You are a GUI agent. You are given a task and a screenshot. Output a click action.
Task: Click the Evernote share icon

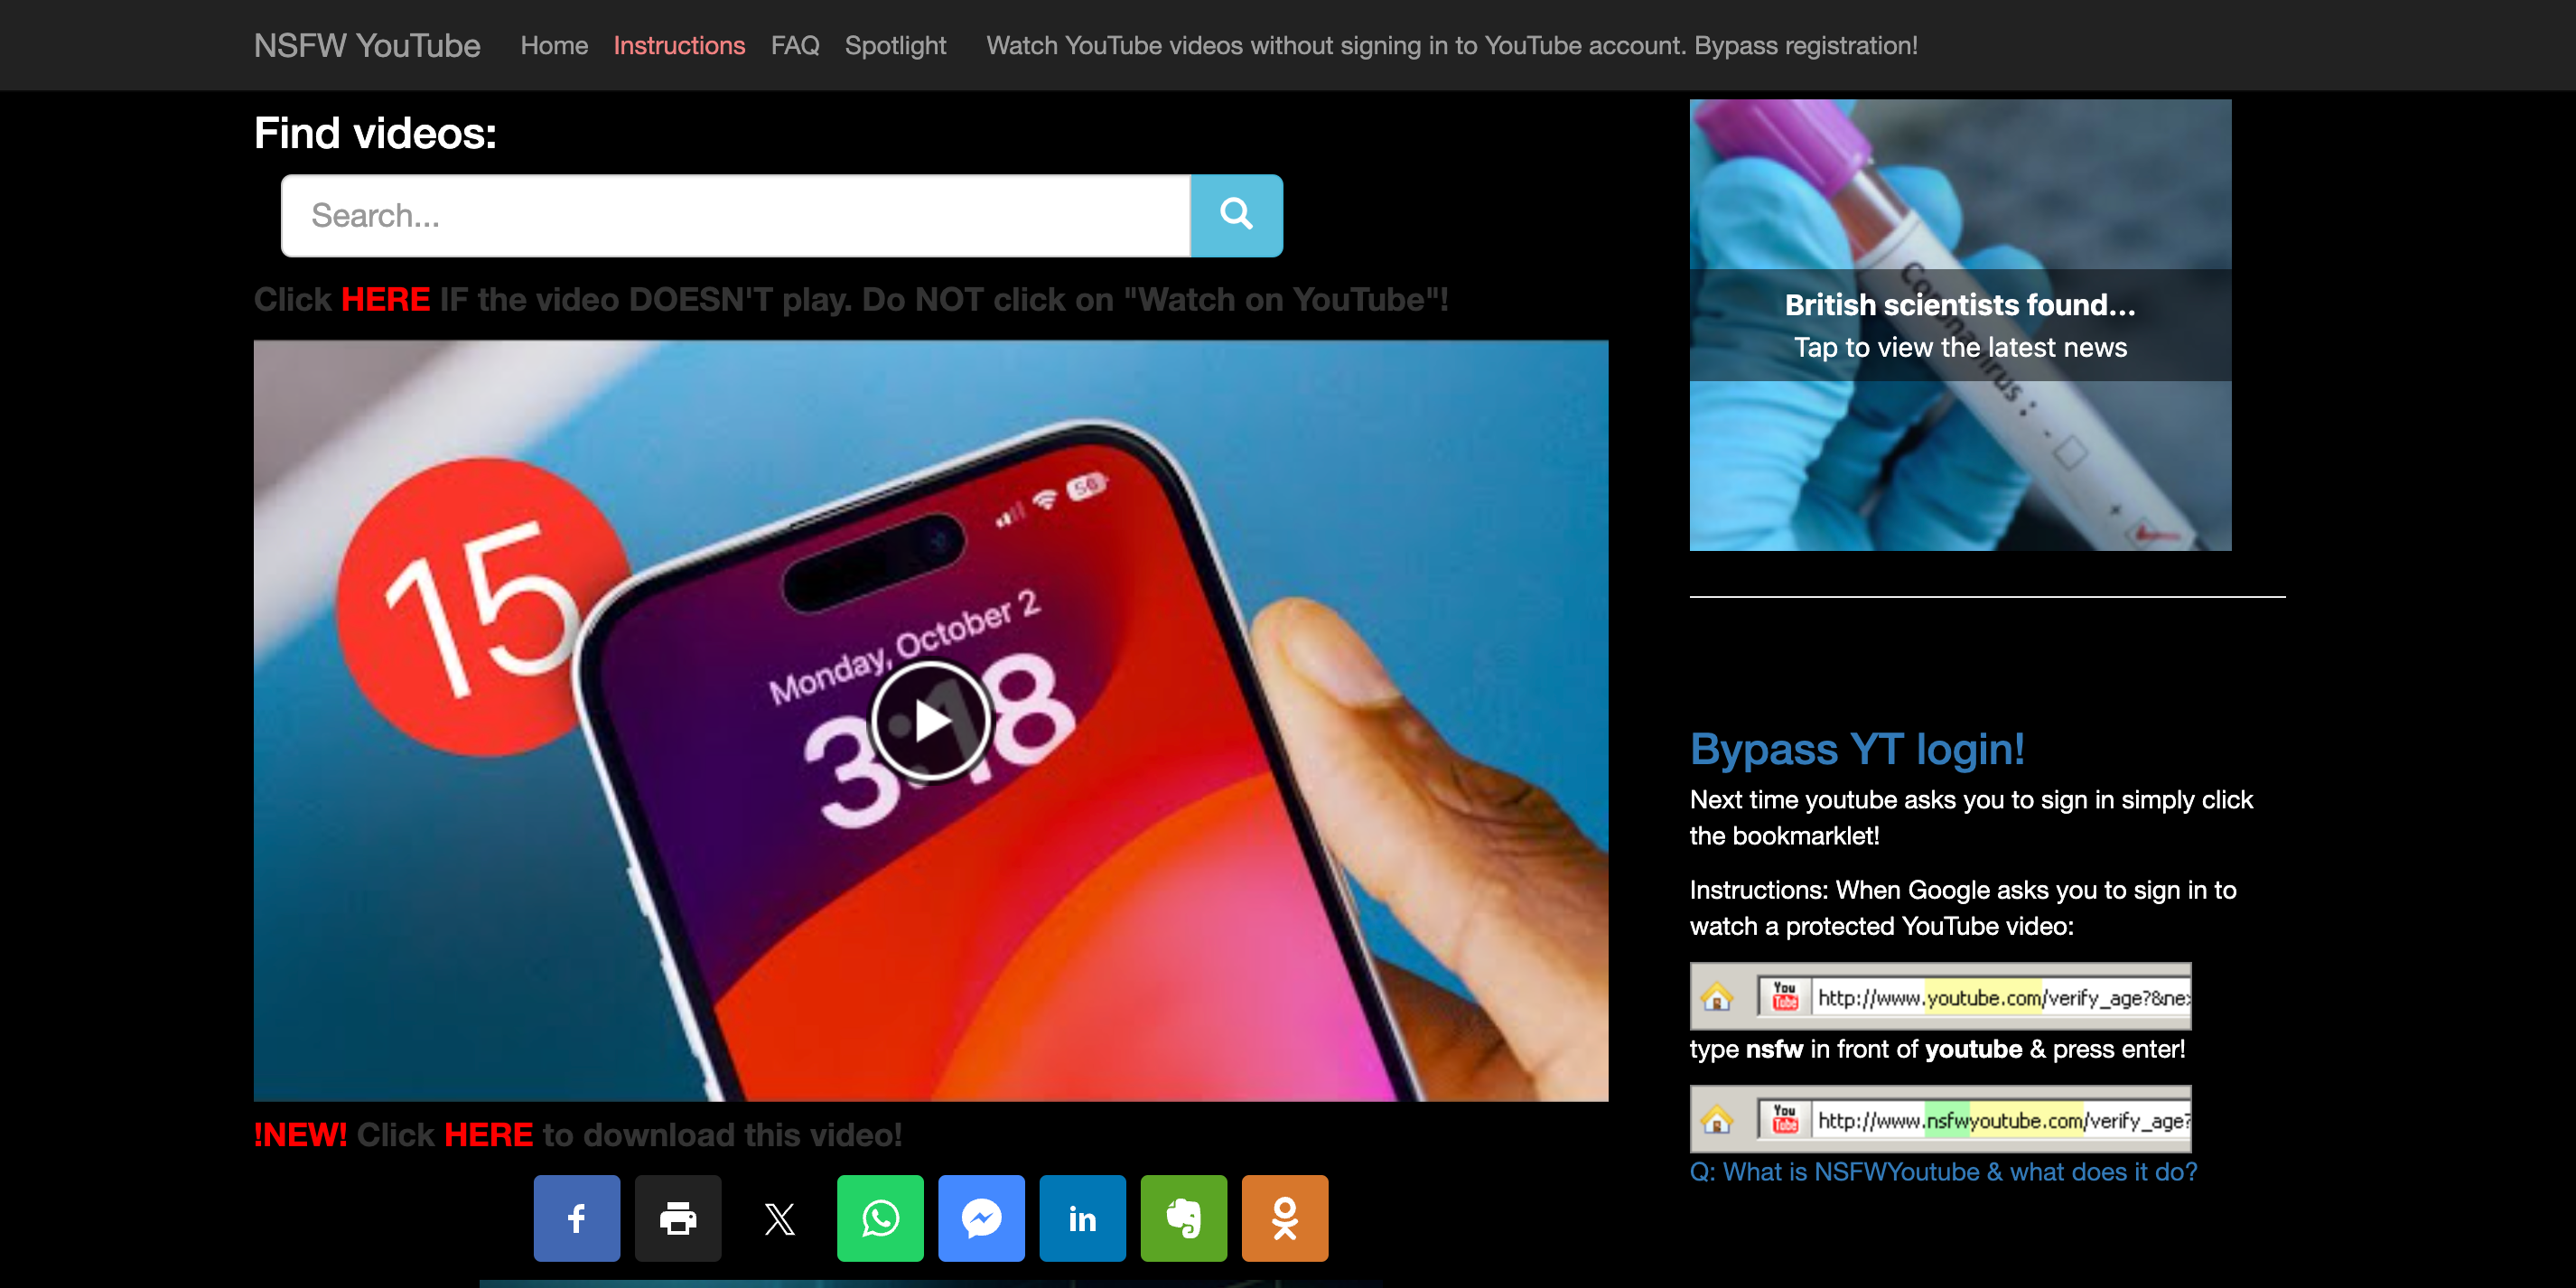1183,1218
